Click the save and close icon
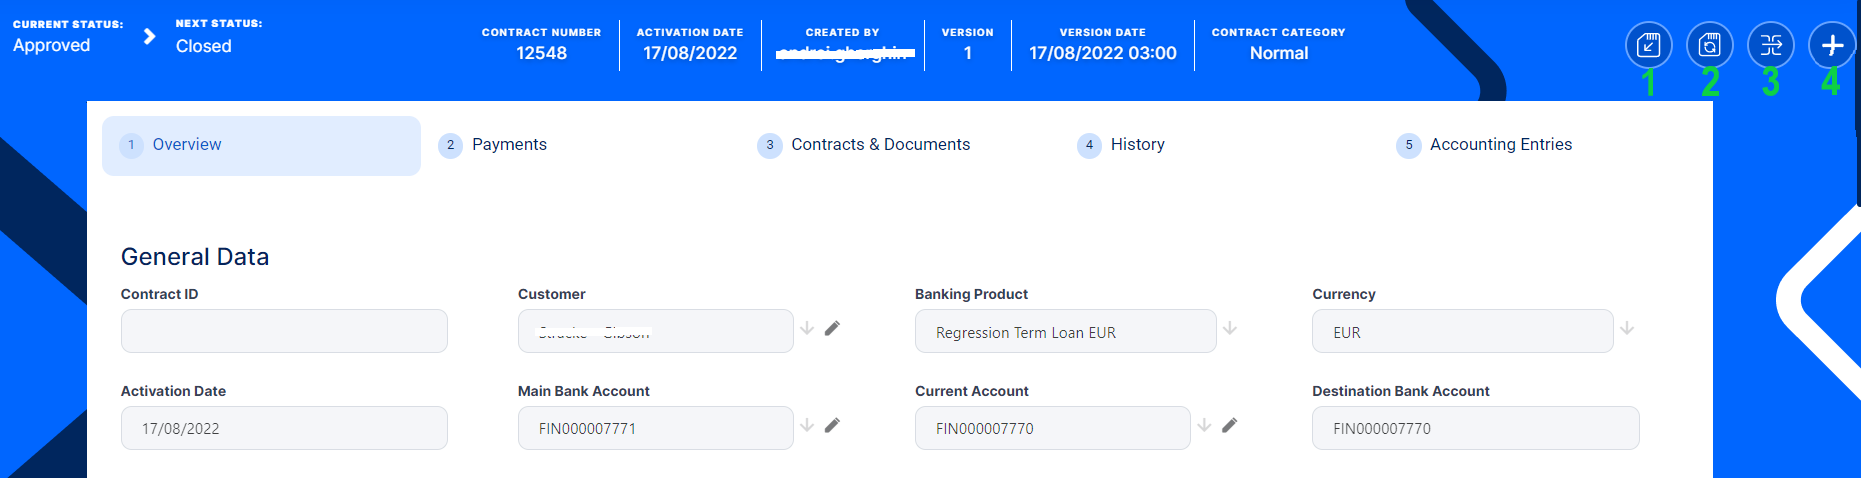This screenshot has height=479, width=1861. [1648, 45]
